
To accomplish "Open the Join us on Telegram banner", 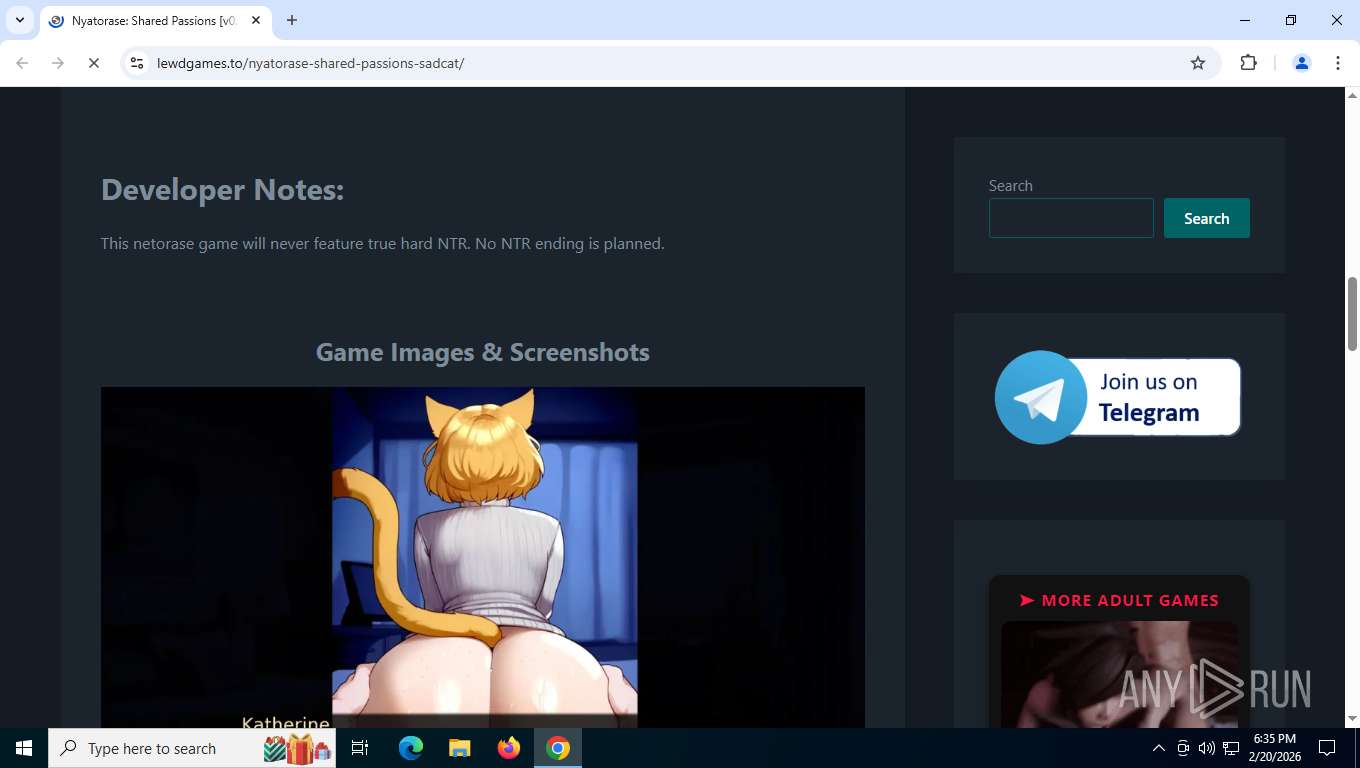I will coord(1118,397).
